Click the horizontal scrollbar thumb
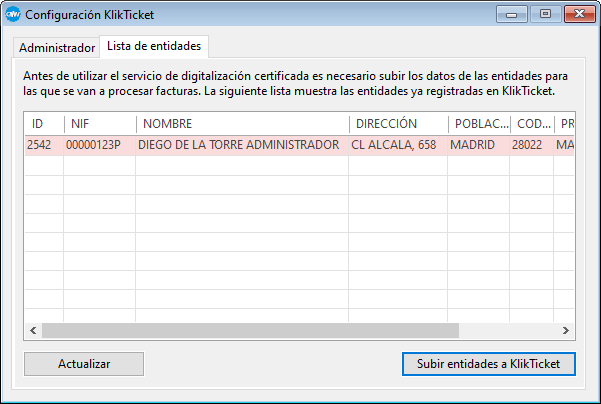The width and height of the screenshot is (601, 404). click(249, 330)
